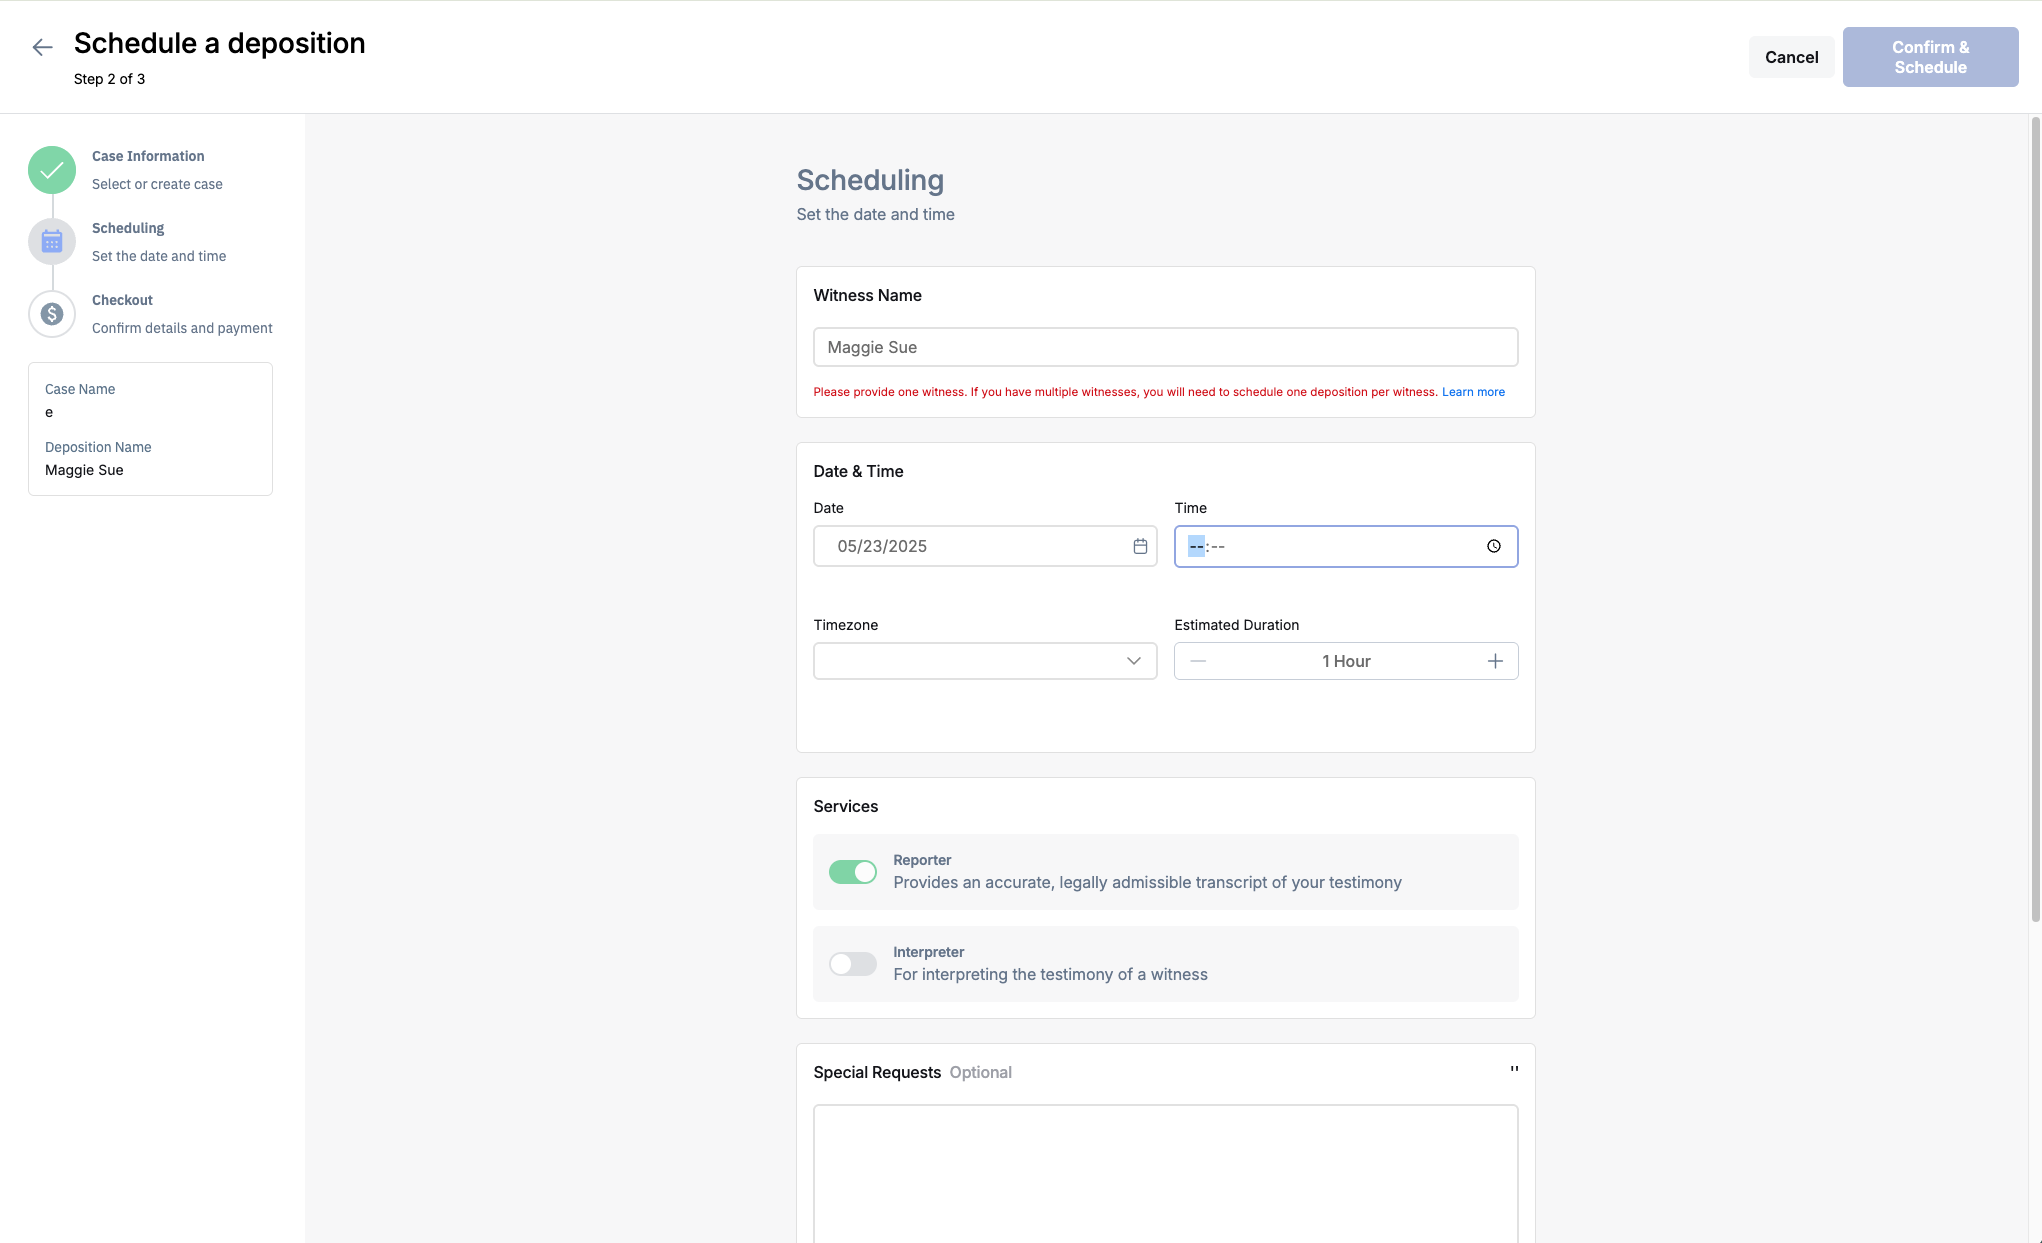
Task: Click the Scheduling calendar step icon
Action: coord(52,242)
